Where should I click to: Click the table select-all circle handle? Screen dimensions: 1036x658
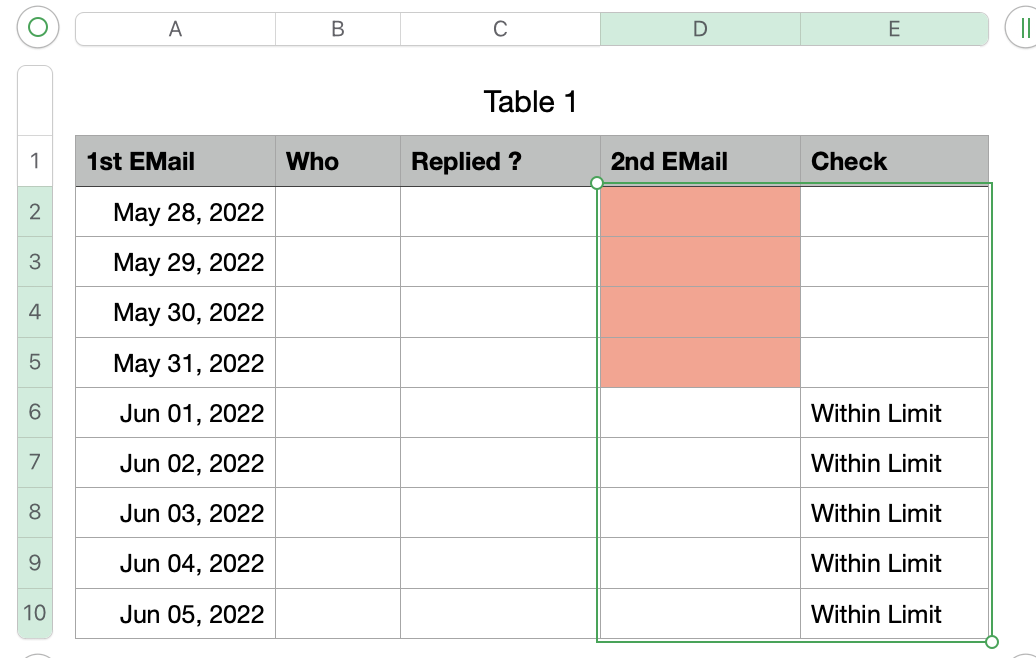point(38,28)
